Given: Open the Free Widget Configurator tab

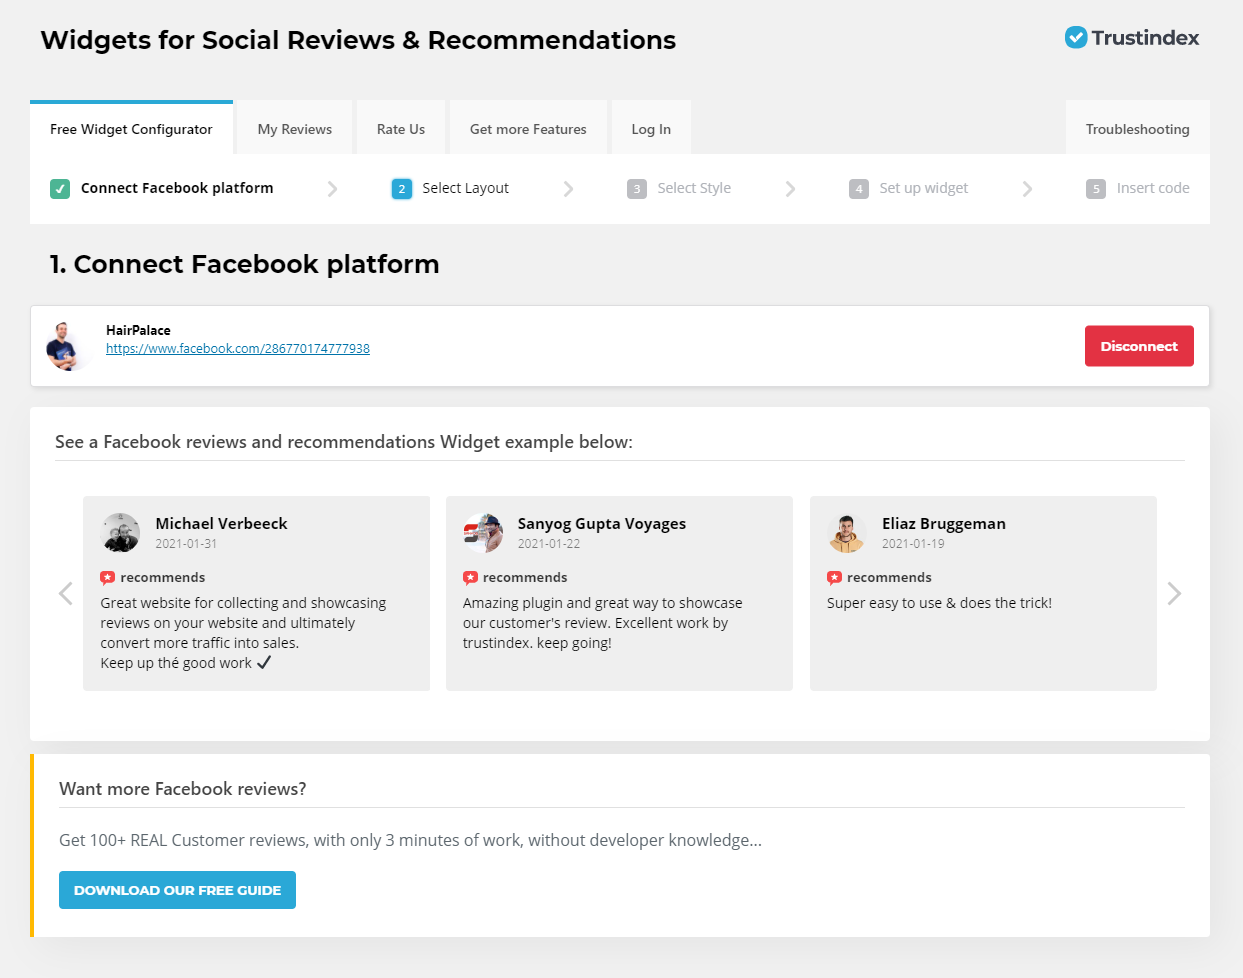Looking at the screenshot, I should (131, 129).
